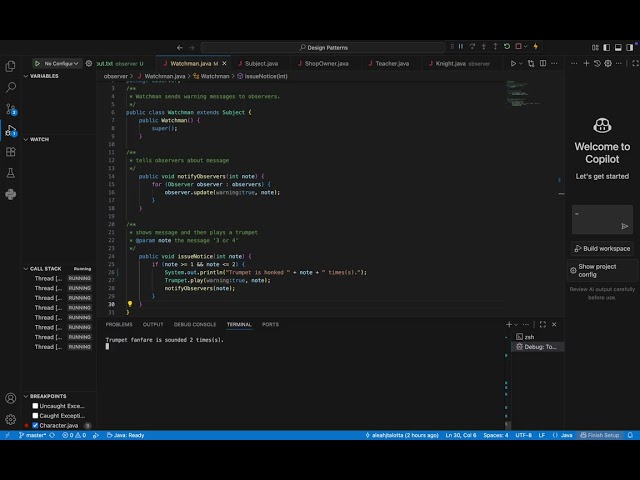Start a new Copilot chat with plus icon

pyautogui.click(x=586, y=63)
